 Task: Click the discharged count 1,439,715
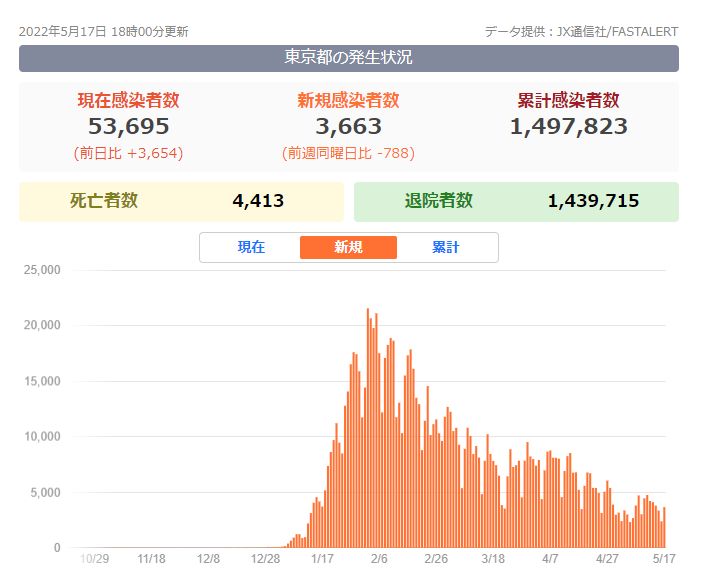pyautogui.click(x=593, y=201)
